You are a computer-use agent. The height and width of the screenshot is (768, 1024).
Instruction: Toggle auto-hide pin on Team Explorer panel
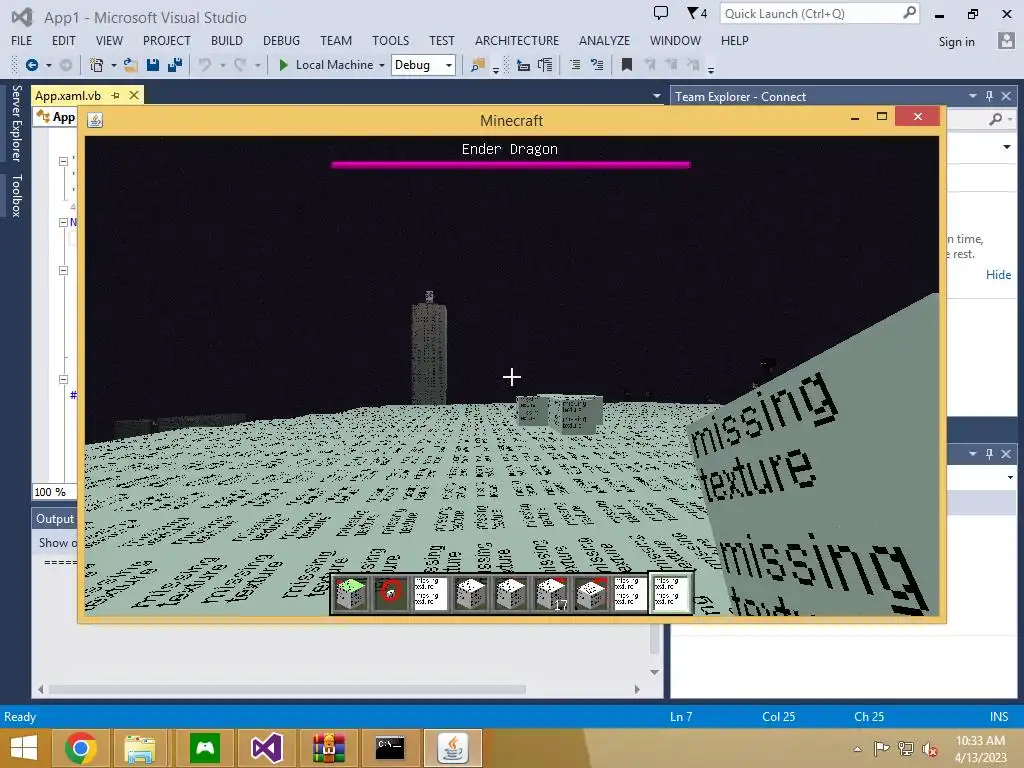click(x=989, y=96)
